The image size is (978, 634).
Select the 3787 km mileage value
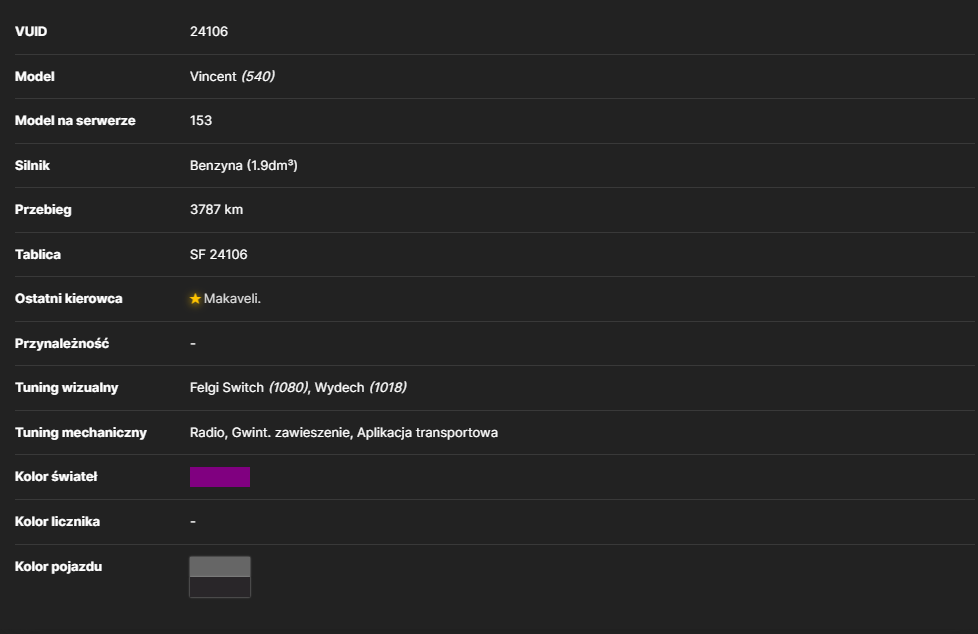coord(216,210)
